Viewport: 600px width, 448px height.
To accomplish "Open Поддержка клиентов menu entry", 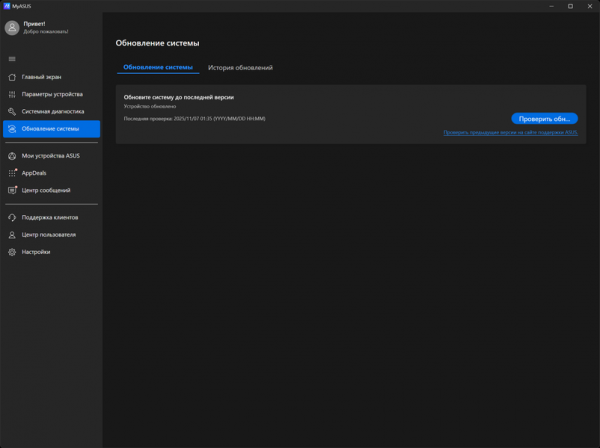I will click(x=51, y=217).
